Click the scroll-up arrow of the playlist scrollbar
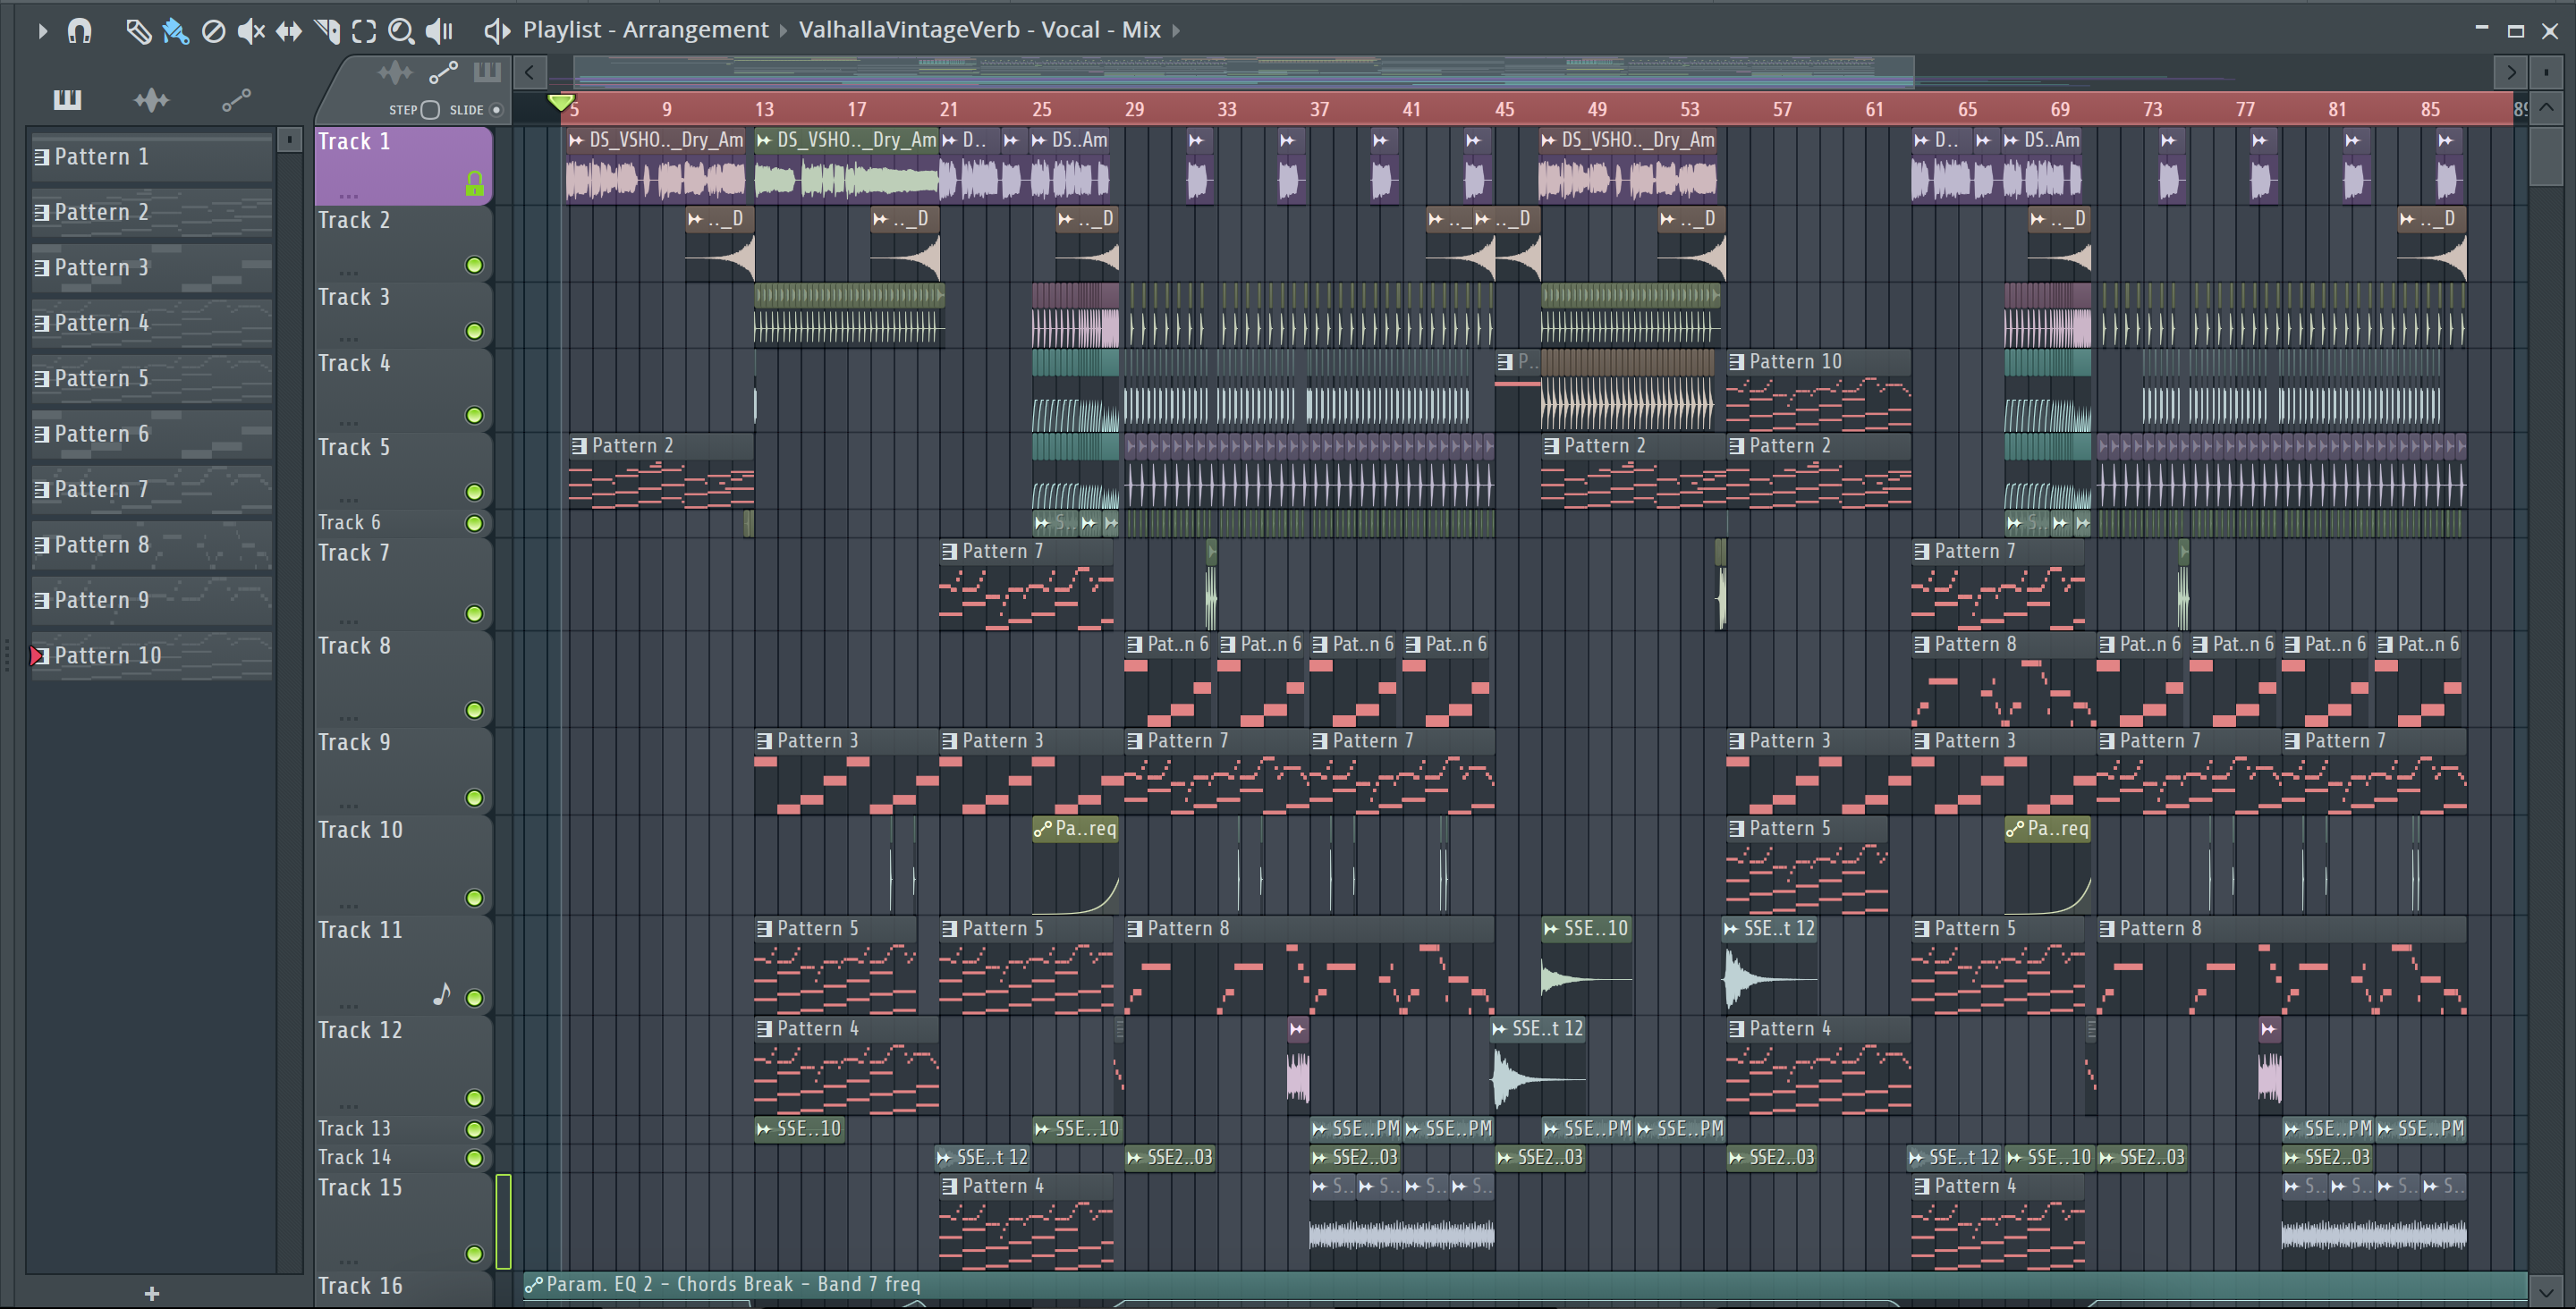Viewport: 2576px width, 1309px height. pos(2546,107)
